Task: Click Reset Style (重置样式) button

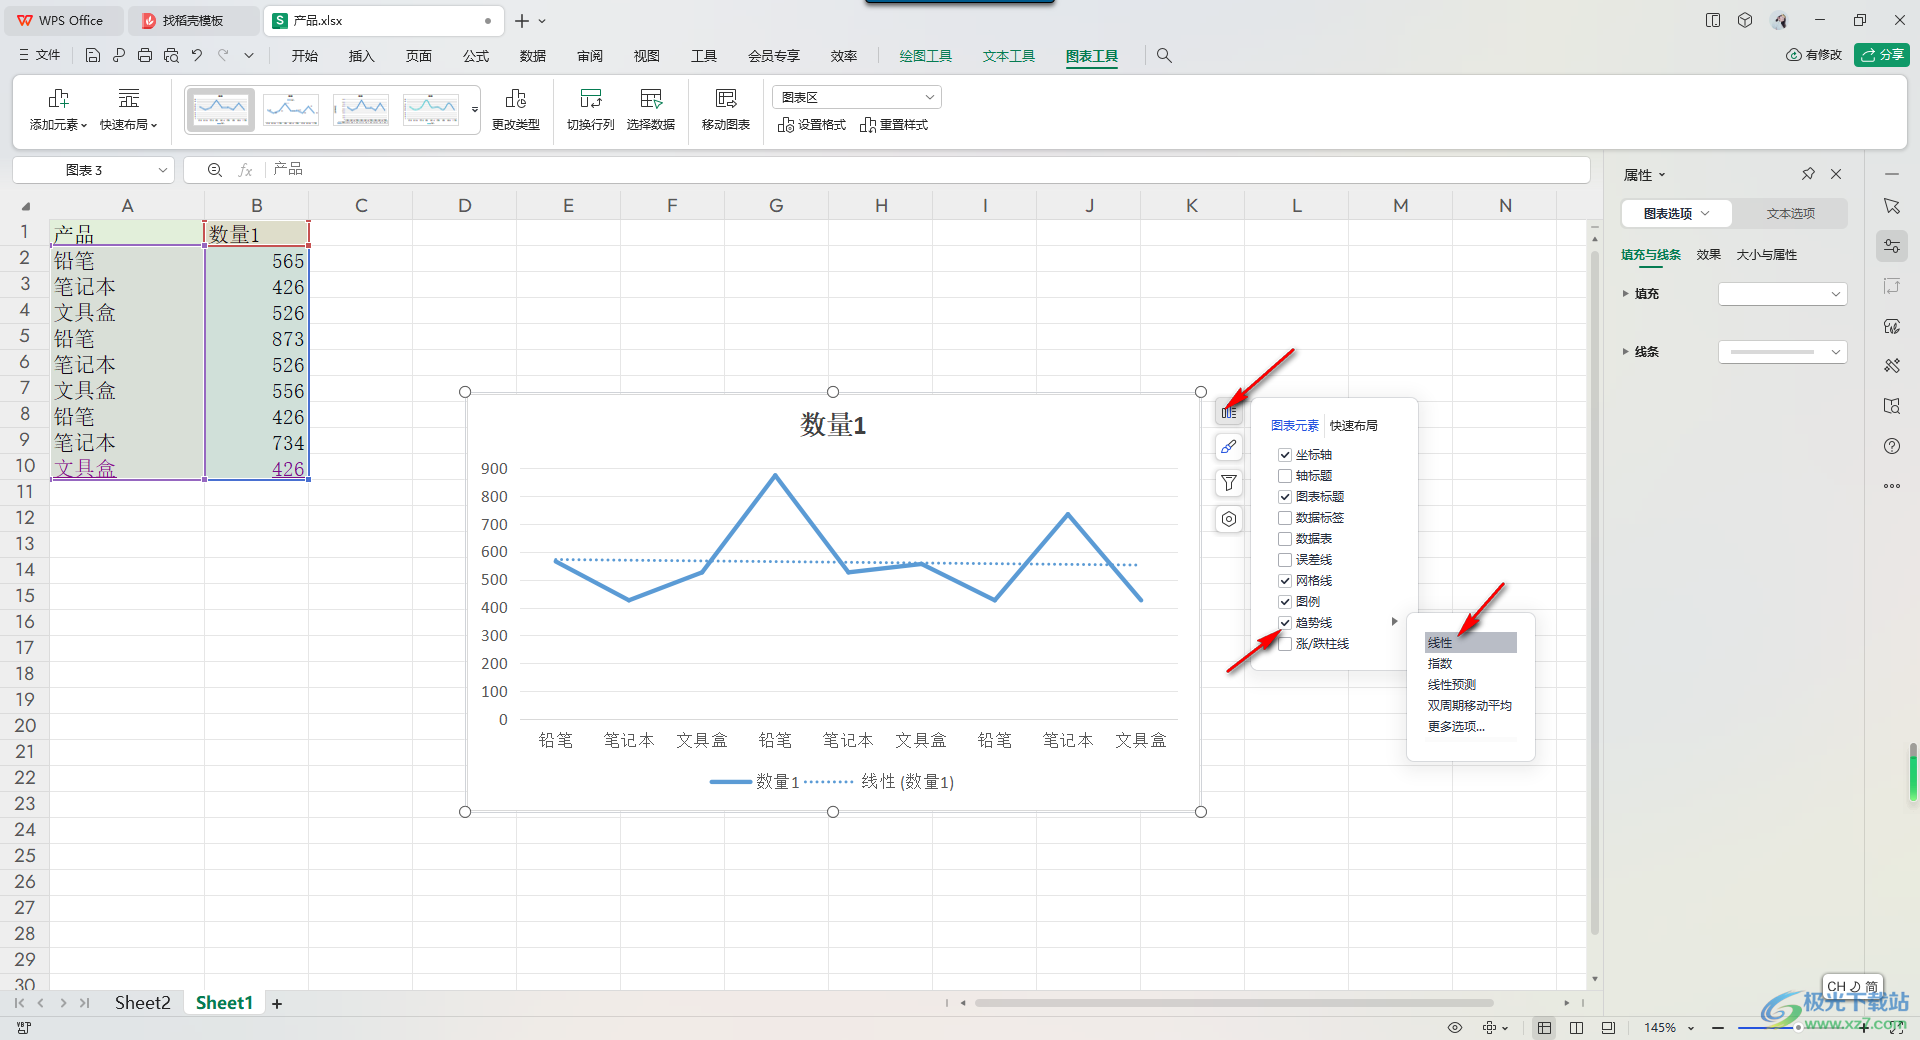Action: point(894,125)
